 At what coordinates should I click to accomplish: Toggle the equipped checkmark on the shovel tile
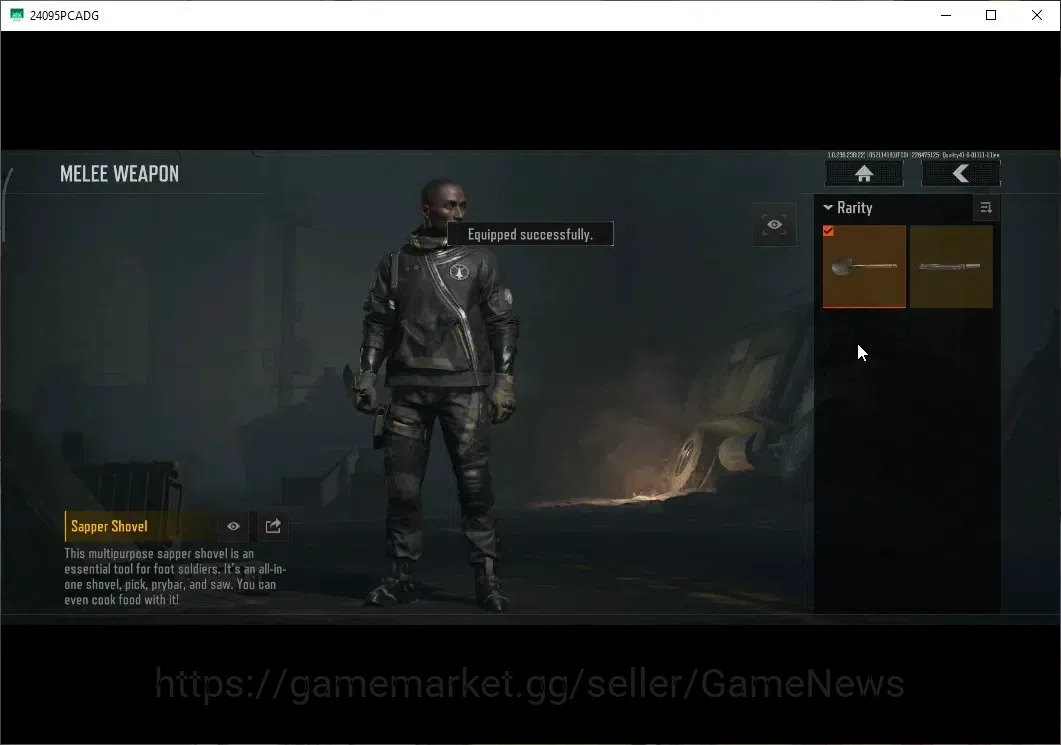(828, 231)
